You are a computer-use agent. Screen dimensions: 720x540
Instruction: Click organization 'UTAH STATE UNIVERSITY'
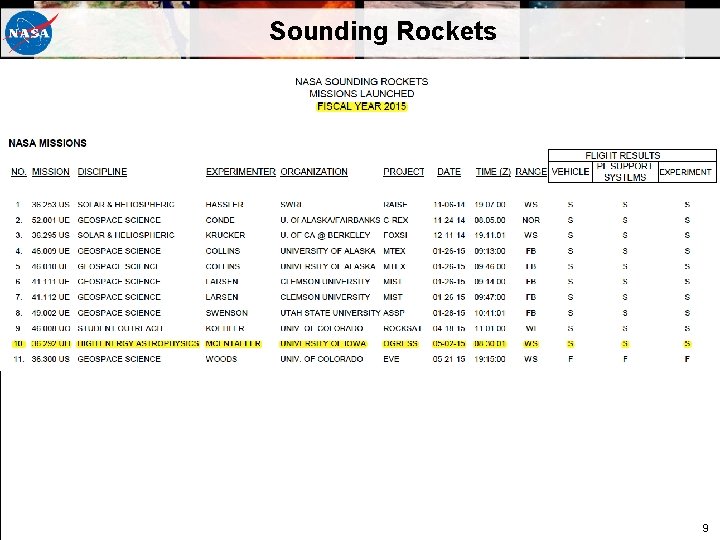point(331,313)
